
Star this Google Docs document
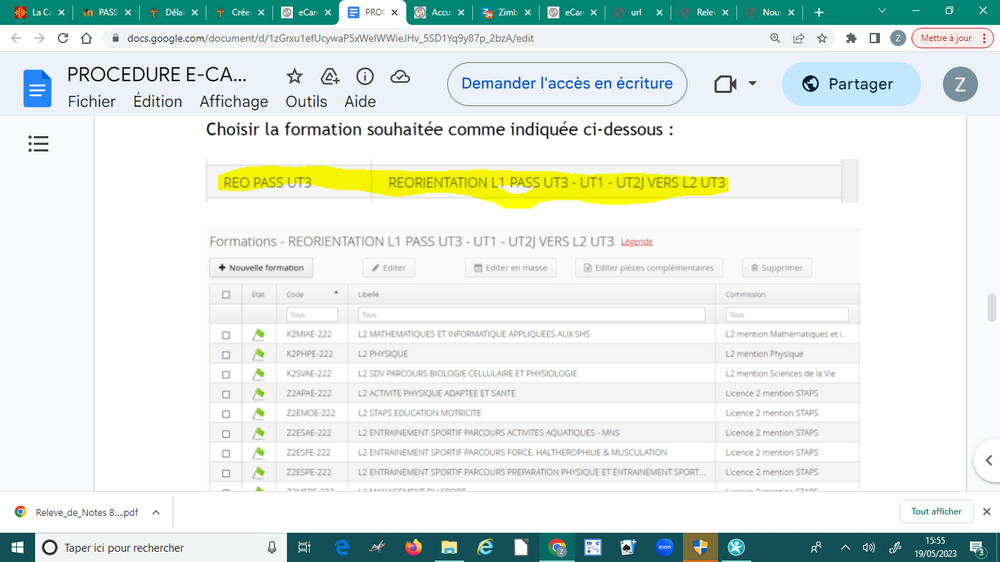click(x=294, y=77)
